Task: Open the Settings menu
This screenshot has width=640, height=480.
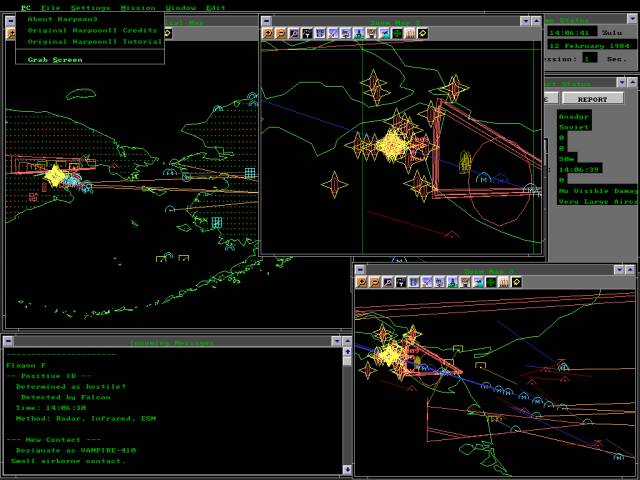Action: [x=90, y=8]
